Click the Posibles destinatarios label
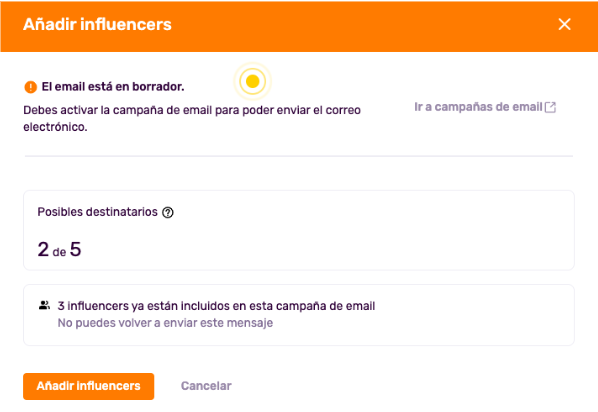598x412 pixels. (97, 212)
